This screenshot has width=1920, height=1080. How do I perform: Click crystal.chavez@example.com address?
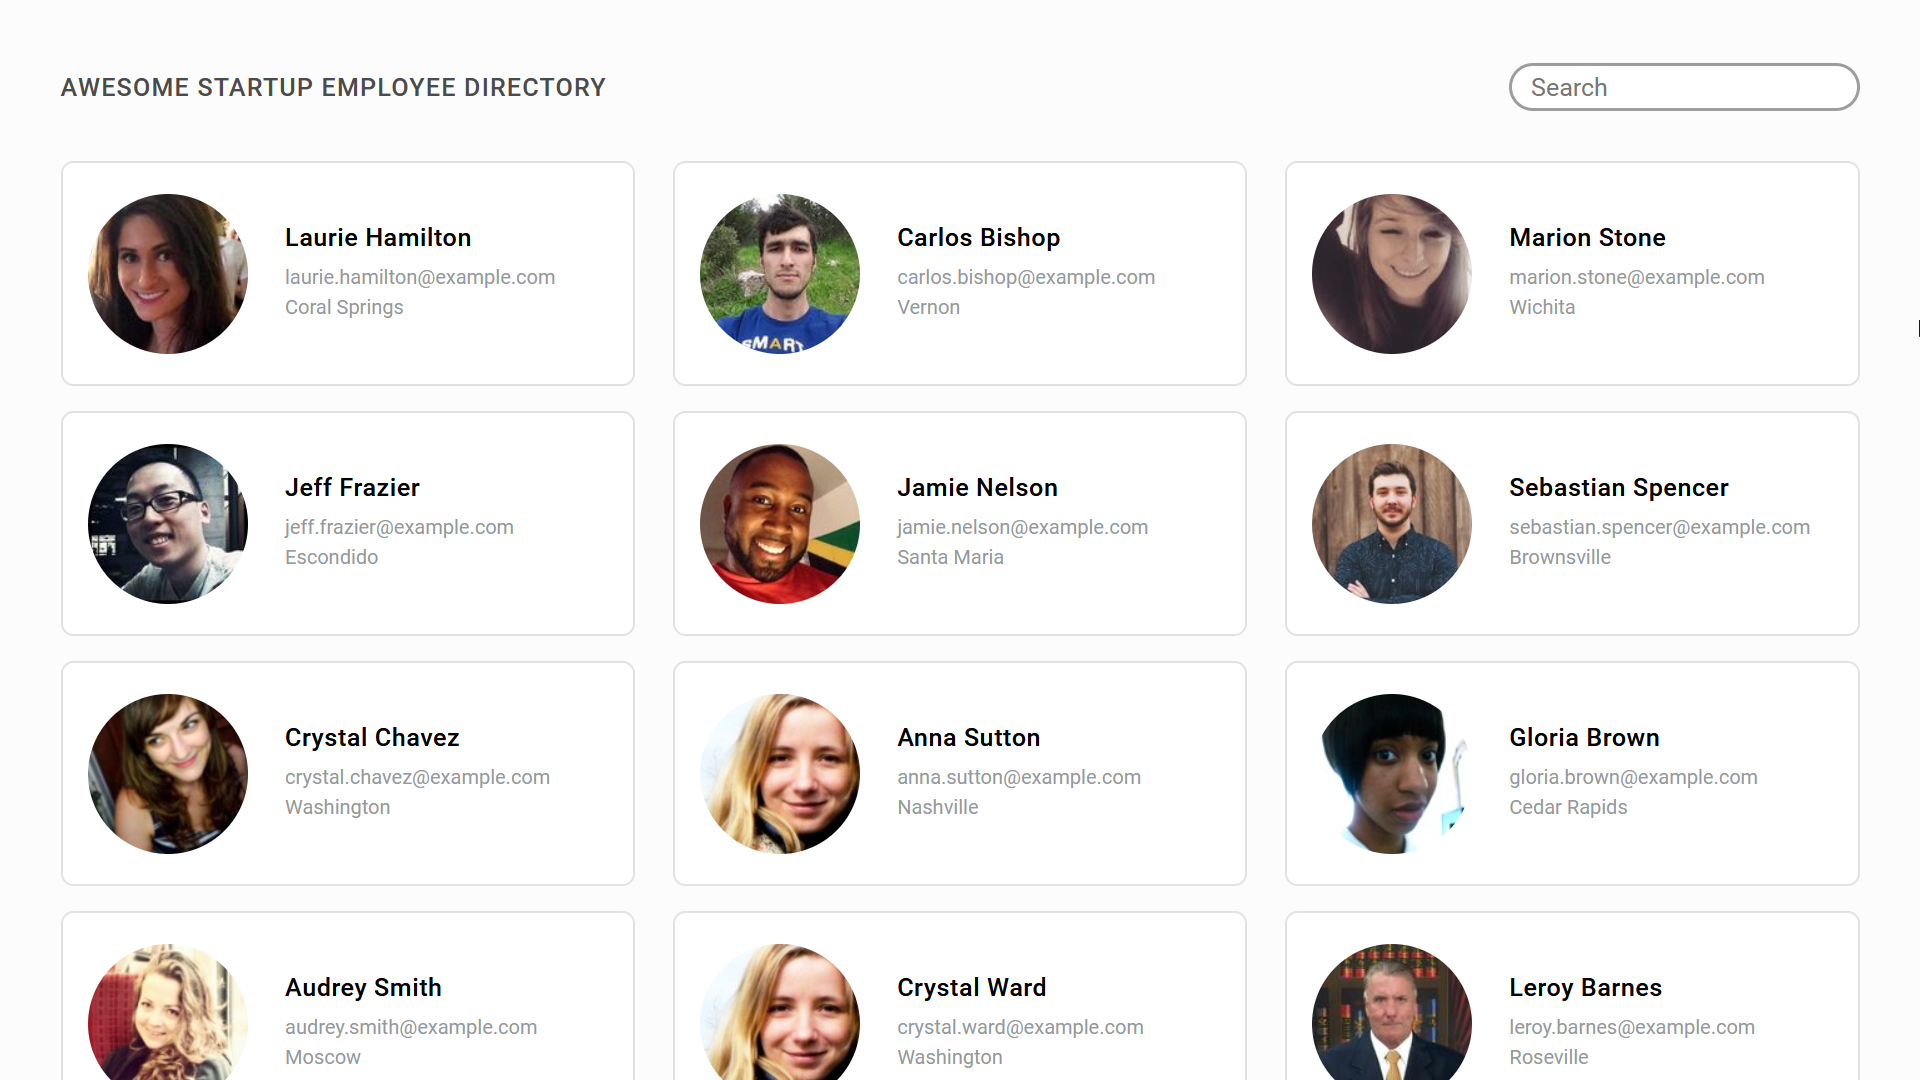click(x=417, y=777)
